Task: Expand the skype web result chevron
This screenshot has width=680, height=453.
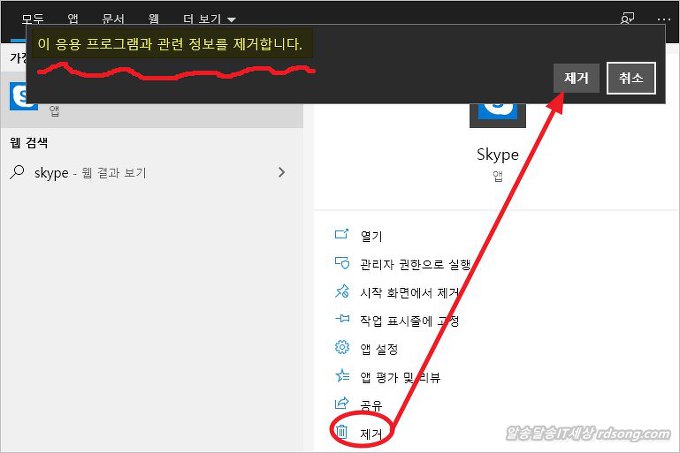Action: (x=281, y=172)
